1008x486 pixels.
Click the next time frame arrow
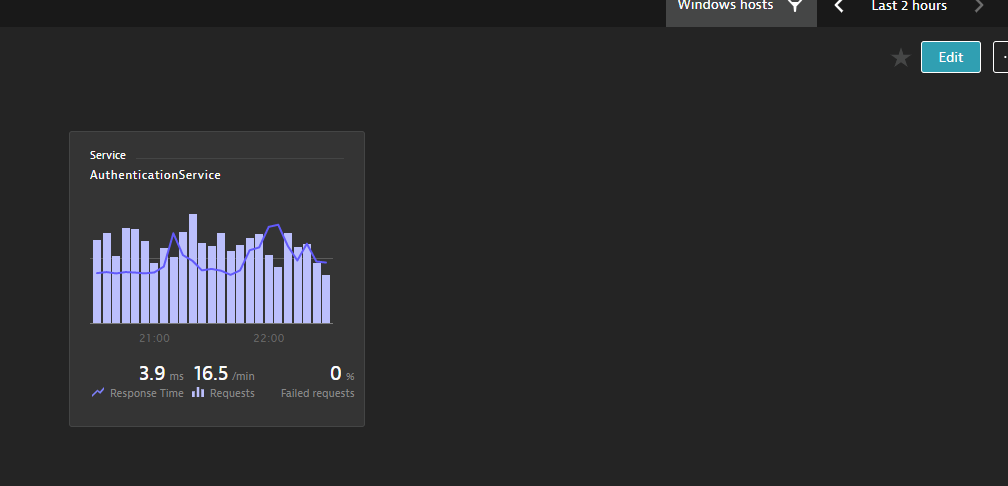[x=979, y=7]
